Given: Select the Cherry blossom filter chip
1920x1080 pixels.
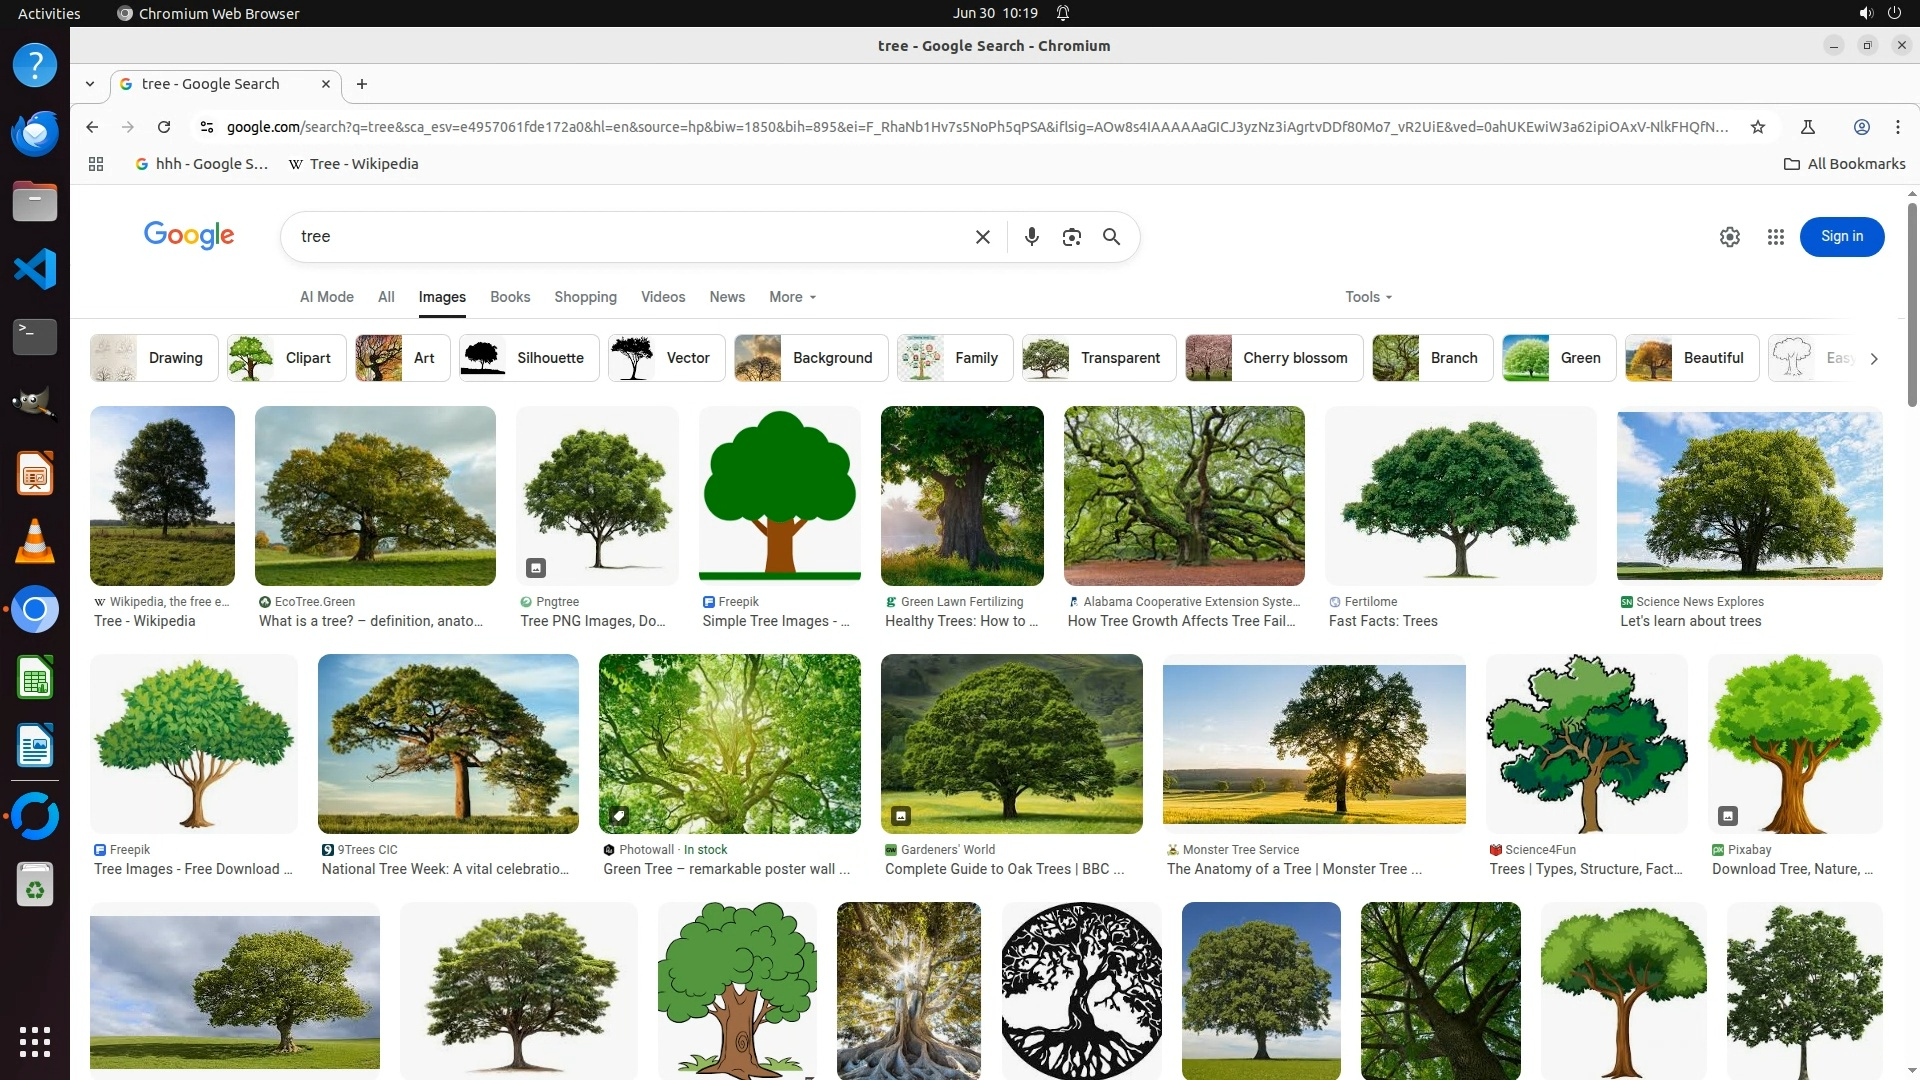Looking at the screenshot, I should tap(1273, 358).
